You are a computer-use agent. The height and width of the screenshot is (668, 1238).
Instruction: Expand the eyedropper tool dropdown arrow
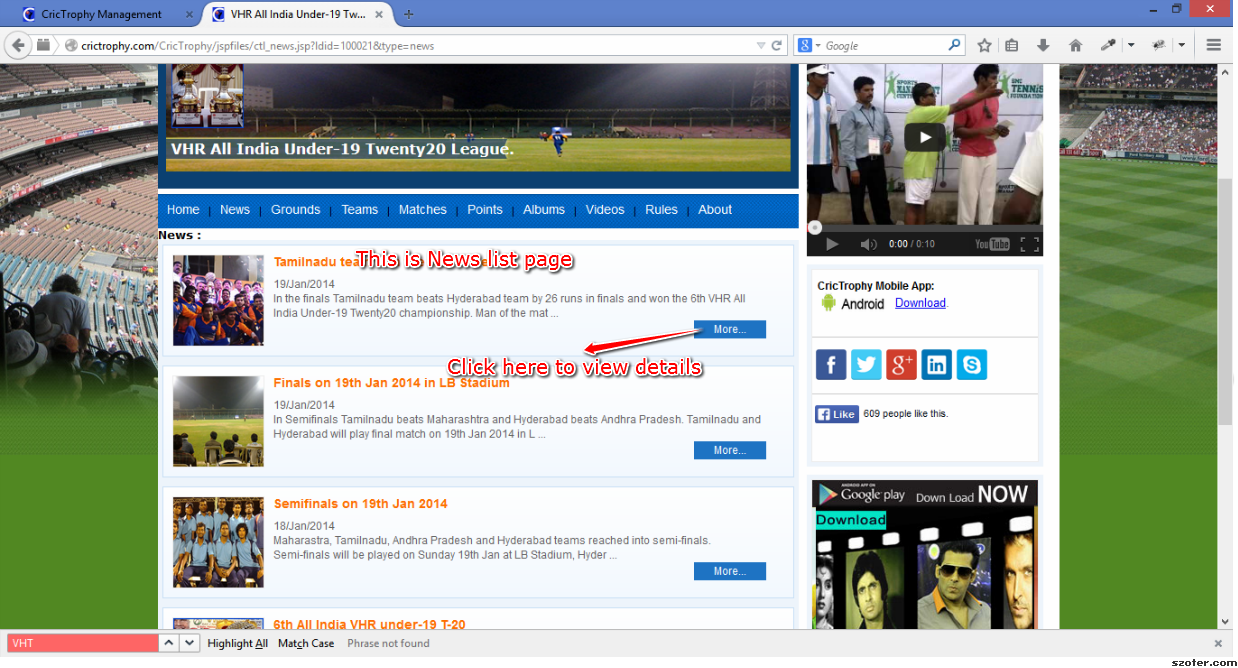click(x=1131, y=46)
